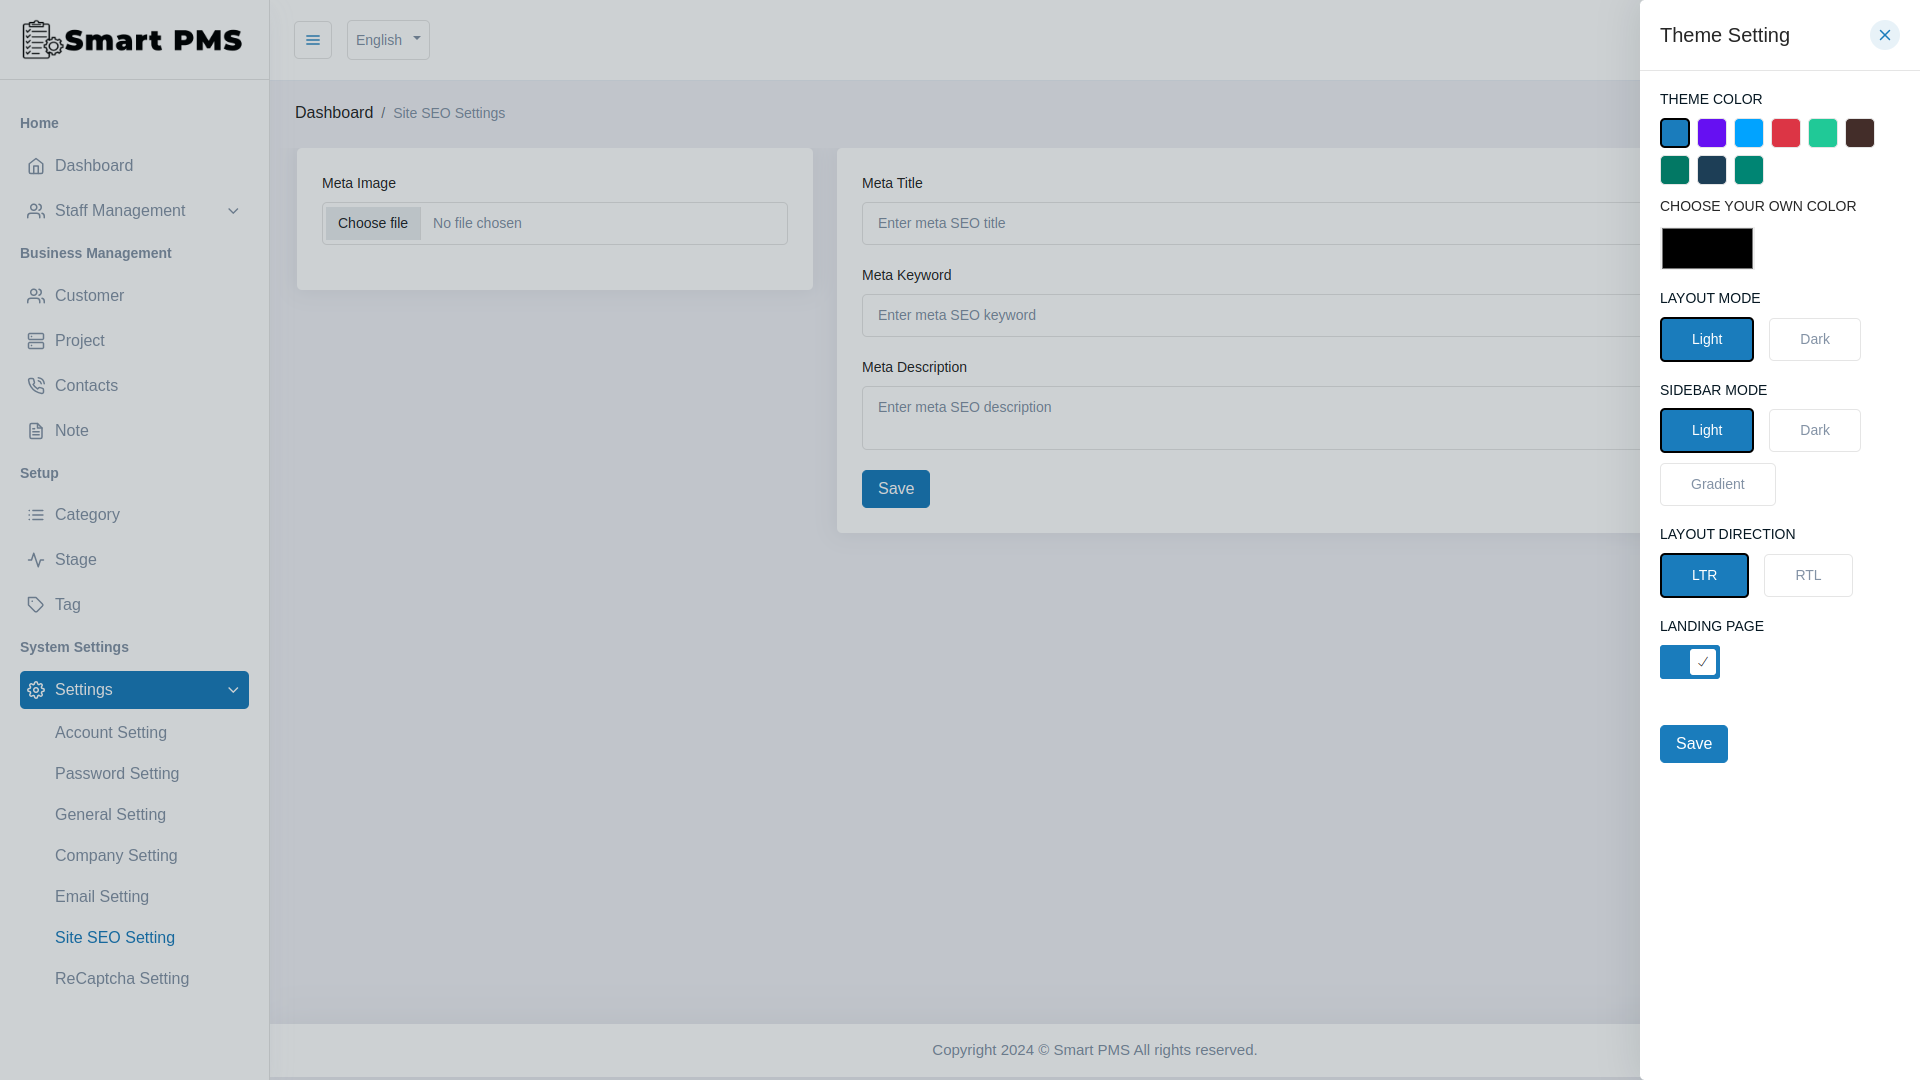Open the English language dropdown
1920x1080 pixels.
tap(388, 39)
